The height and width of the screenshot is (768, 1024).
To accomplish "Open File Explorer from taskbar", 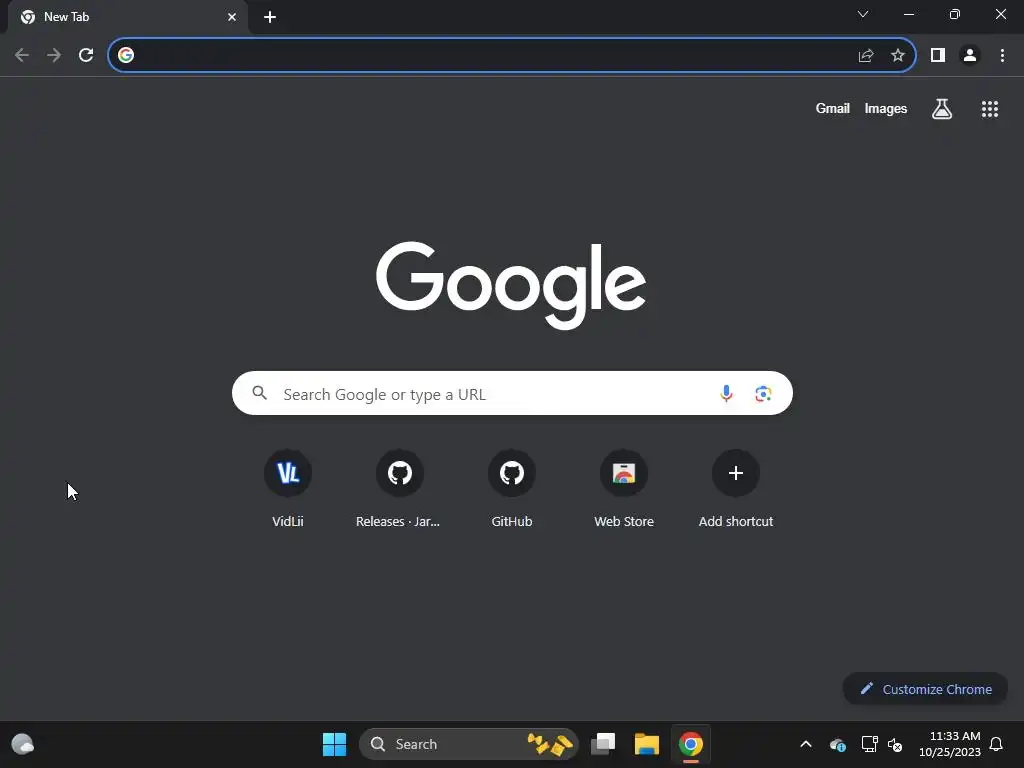I will pyautogui.click(x=647, y=744).
